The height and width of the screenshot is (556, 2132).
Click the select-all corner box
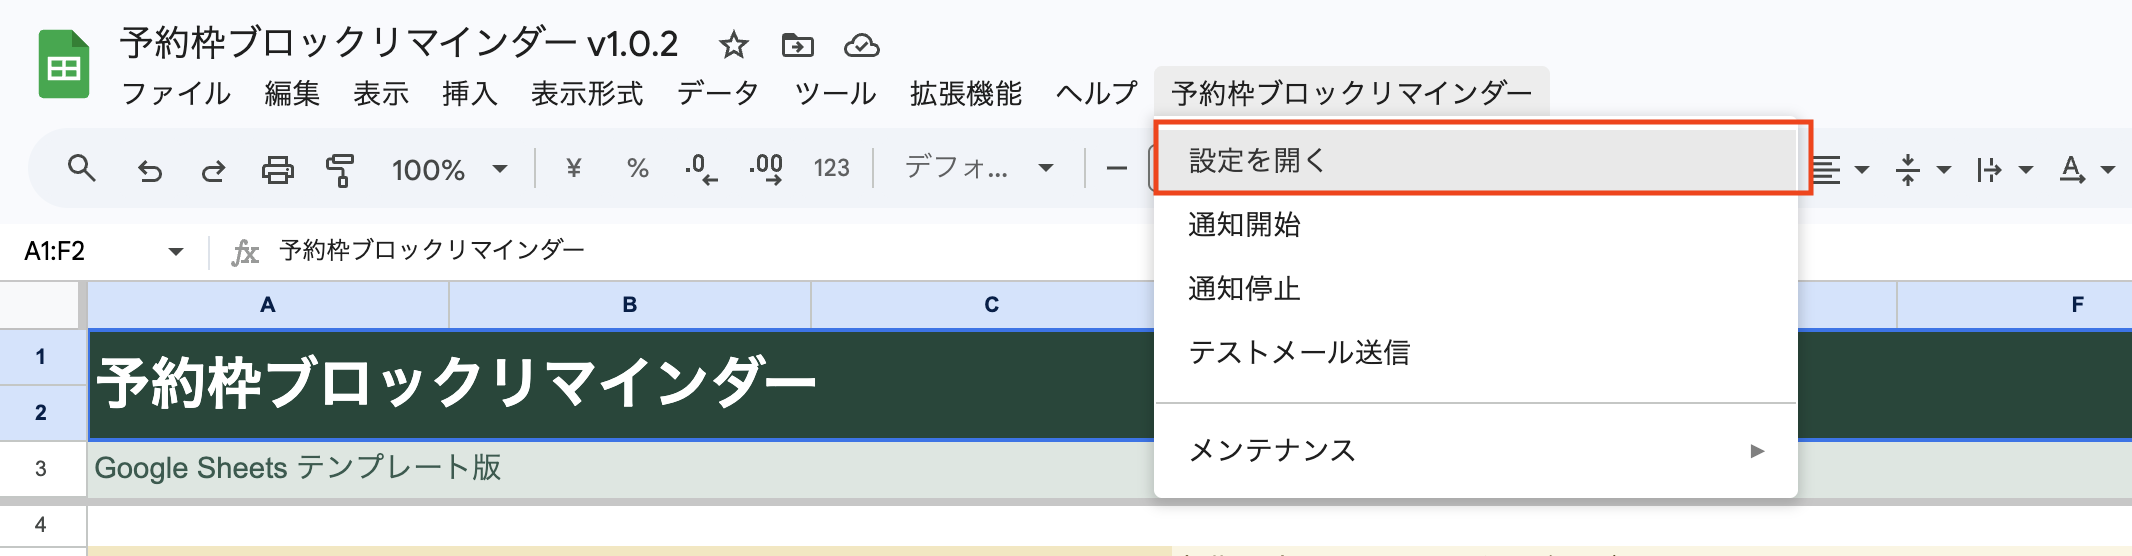pyautogui.click(x=40, y=305)
